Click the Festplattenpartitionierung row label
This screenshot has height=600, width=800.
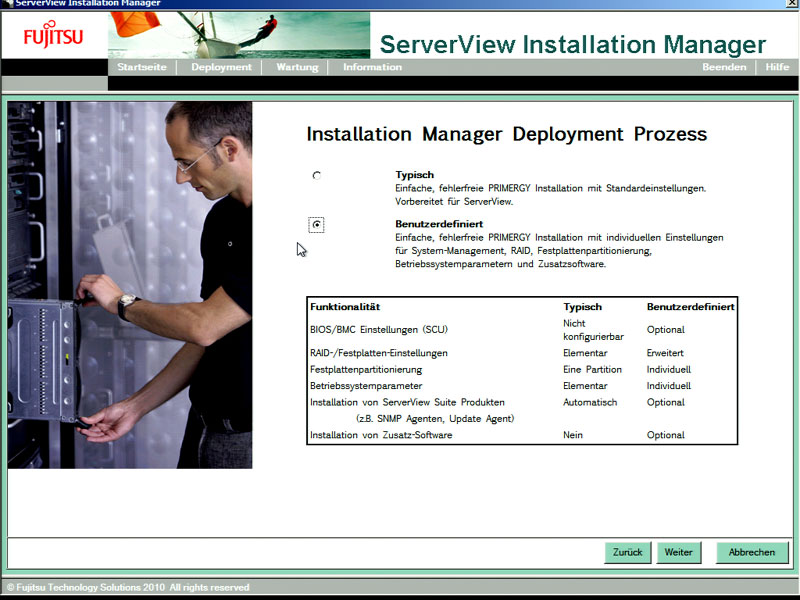(x=366, y=369)
